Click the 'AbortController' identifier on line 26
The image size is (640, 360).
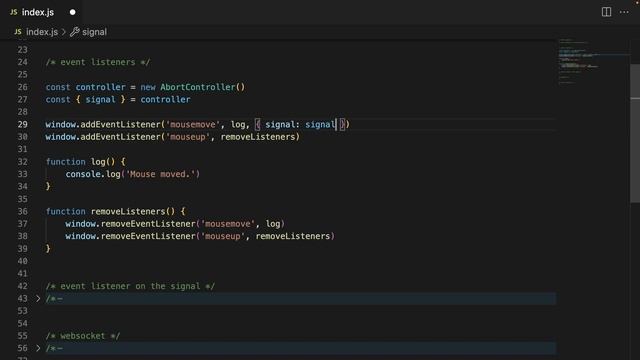(x=198, y=87)
